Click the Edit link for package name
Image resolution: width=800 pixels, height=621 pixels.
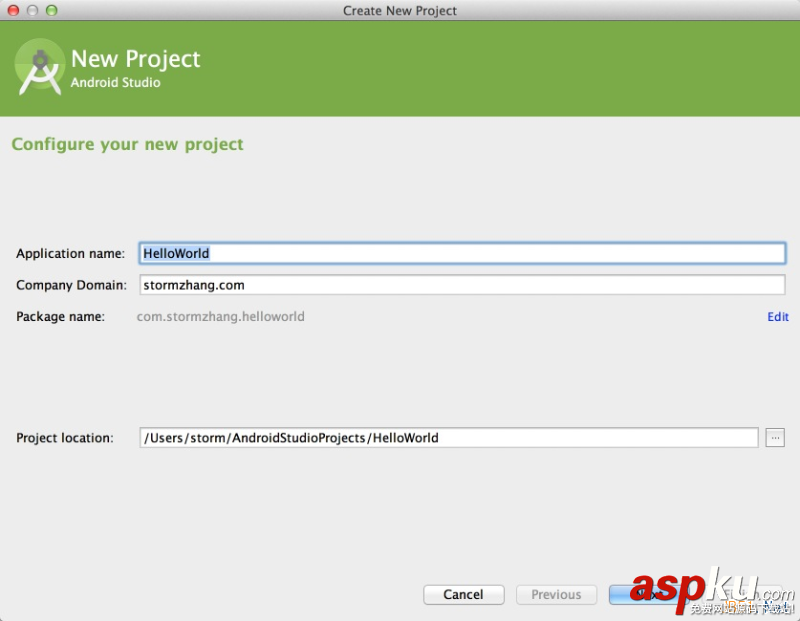pyautogui.click(x=778, y=317)
